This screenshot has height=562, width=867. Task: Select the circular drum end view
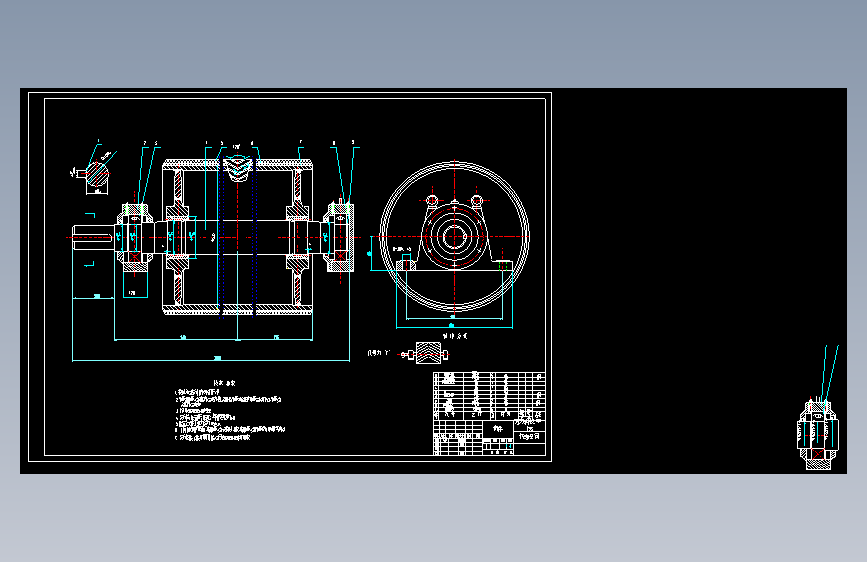tap(455, 236)
